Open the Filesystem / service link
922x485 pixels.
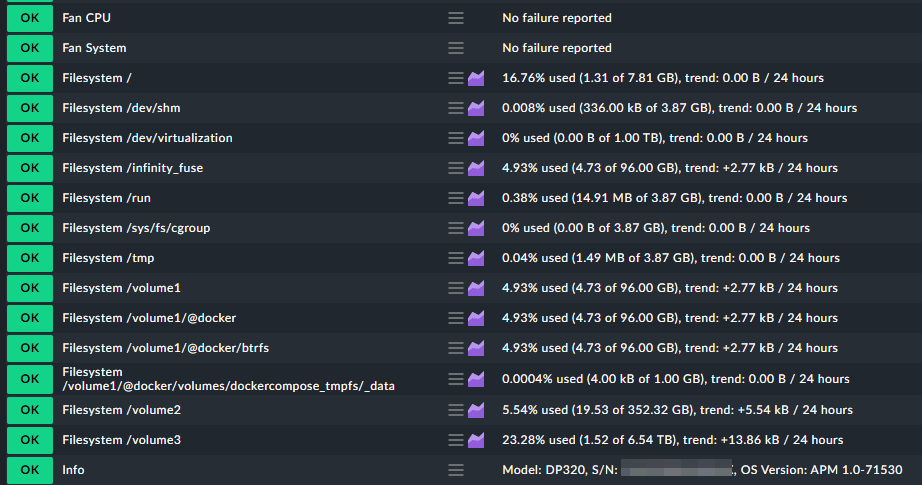point(97,78)
